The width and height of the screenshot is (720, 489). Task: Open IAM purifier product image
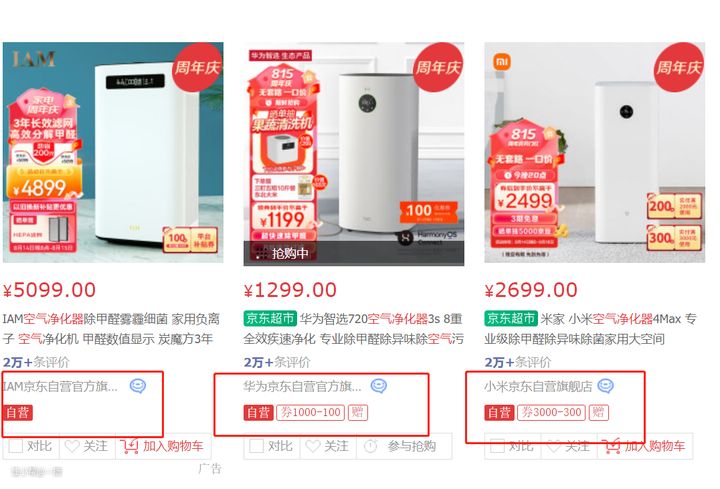[x=113, y=152]
